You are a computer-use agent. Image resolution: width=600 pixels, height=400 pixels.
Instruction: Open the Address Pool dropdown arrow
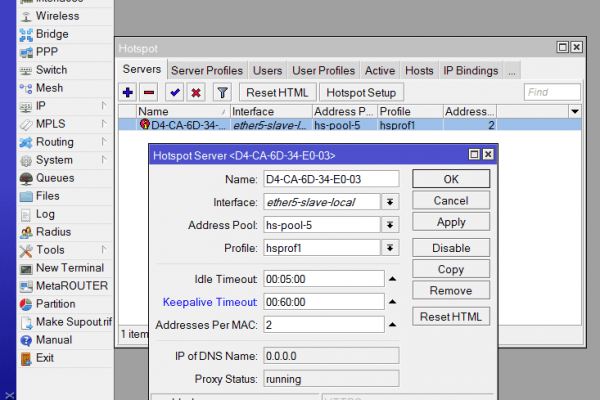pyautogui.click(x=390, y=225)
